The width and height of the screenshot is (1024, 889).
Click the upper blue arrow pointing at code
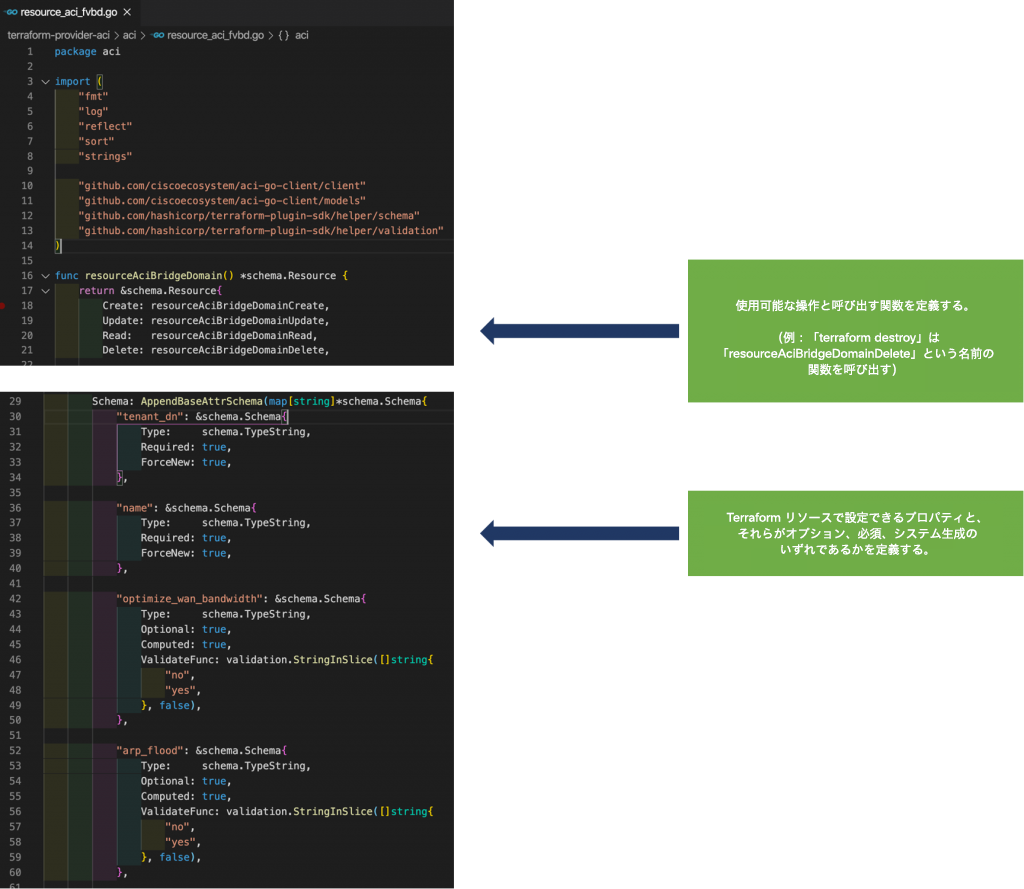[579, 331]
